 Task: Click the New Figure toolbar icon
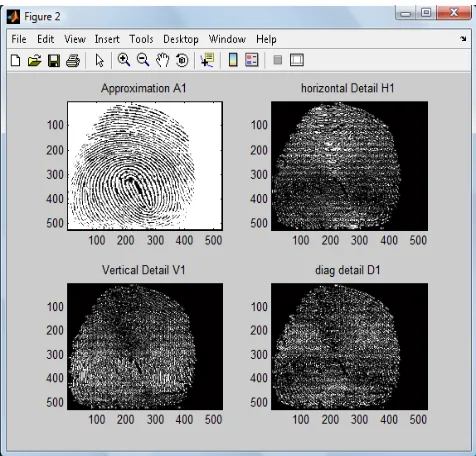click(15, 60)
